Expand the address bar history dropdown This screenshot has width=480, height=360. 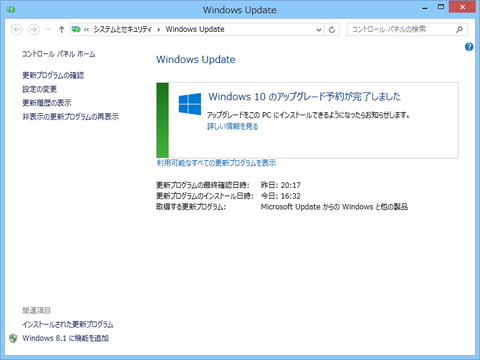click(x=319, y=30)
